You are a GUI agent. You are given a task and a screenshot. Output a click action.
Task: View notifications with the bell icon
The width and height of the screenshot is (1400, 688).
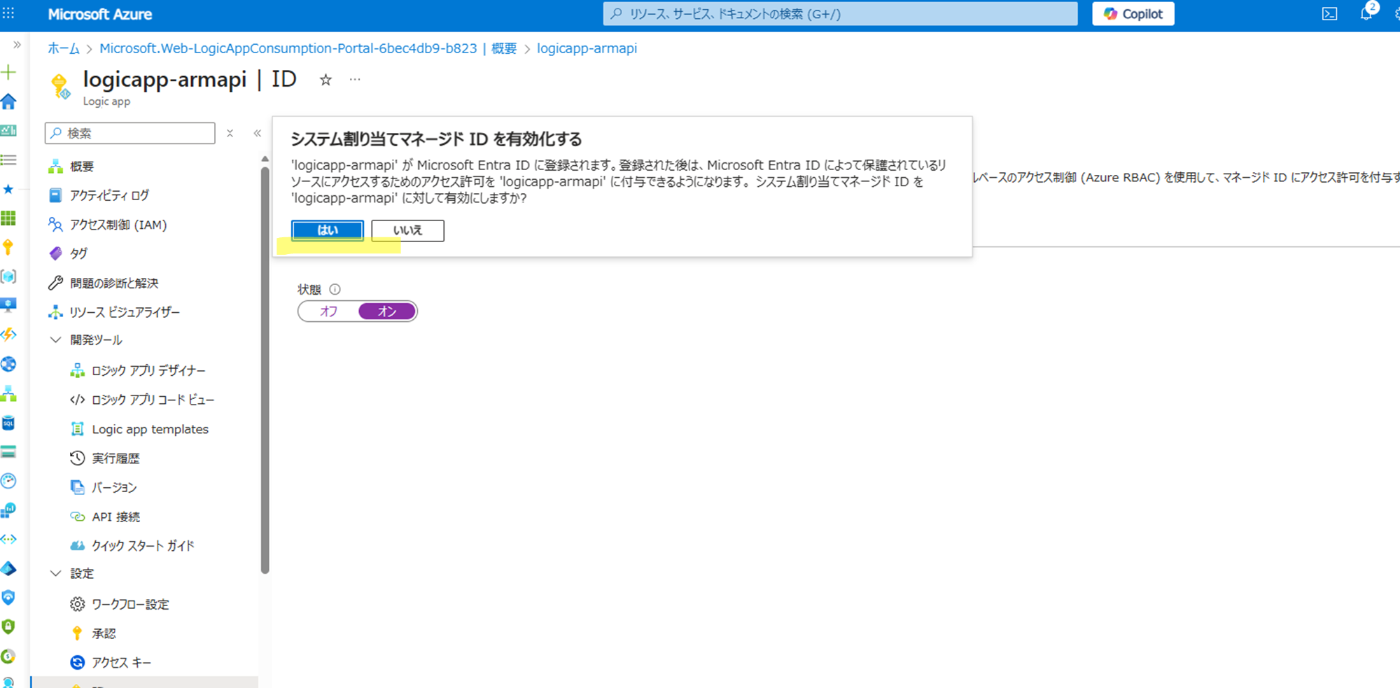(x=1367, y=13)
